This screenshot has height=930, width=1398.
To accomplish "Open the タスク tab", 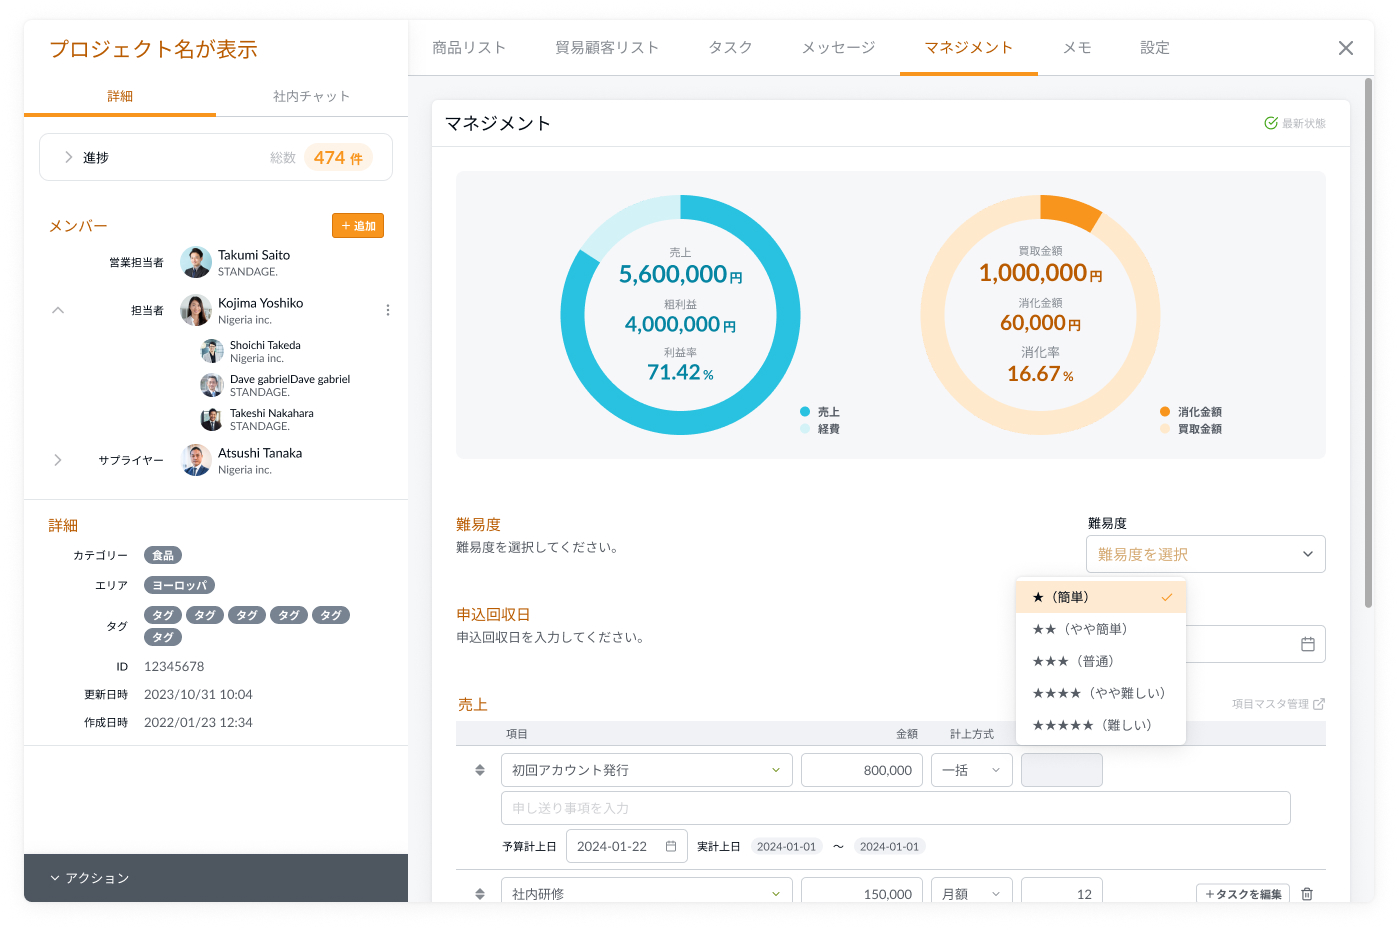I will pyautogui.click(x=730, y=48).
